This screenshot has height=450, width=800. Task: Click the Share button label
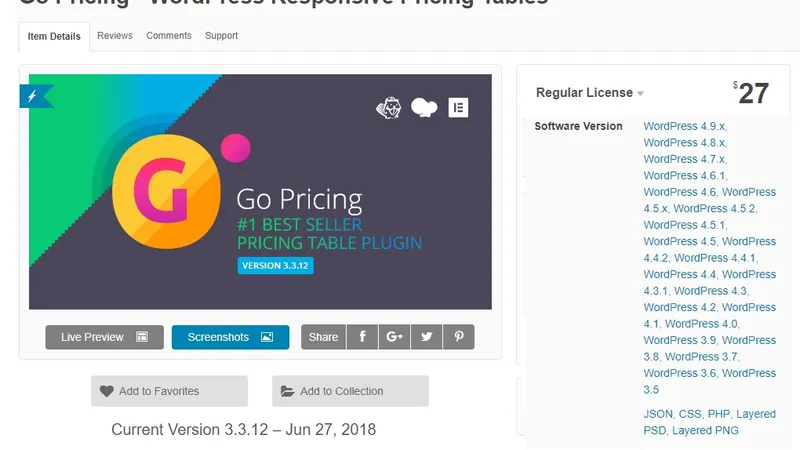(323, 337)
